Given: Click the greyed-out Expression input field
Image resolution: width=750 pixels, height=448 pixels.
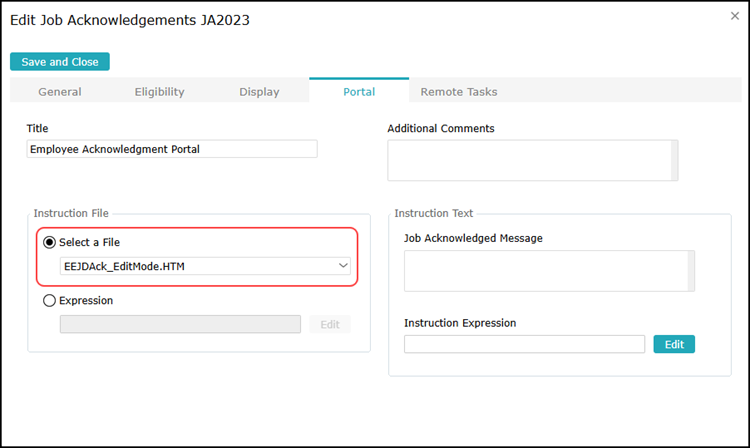Looking at the screenshot, I should coord(180,324).
